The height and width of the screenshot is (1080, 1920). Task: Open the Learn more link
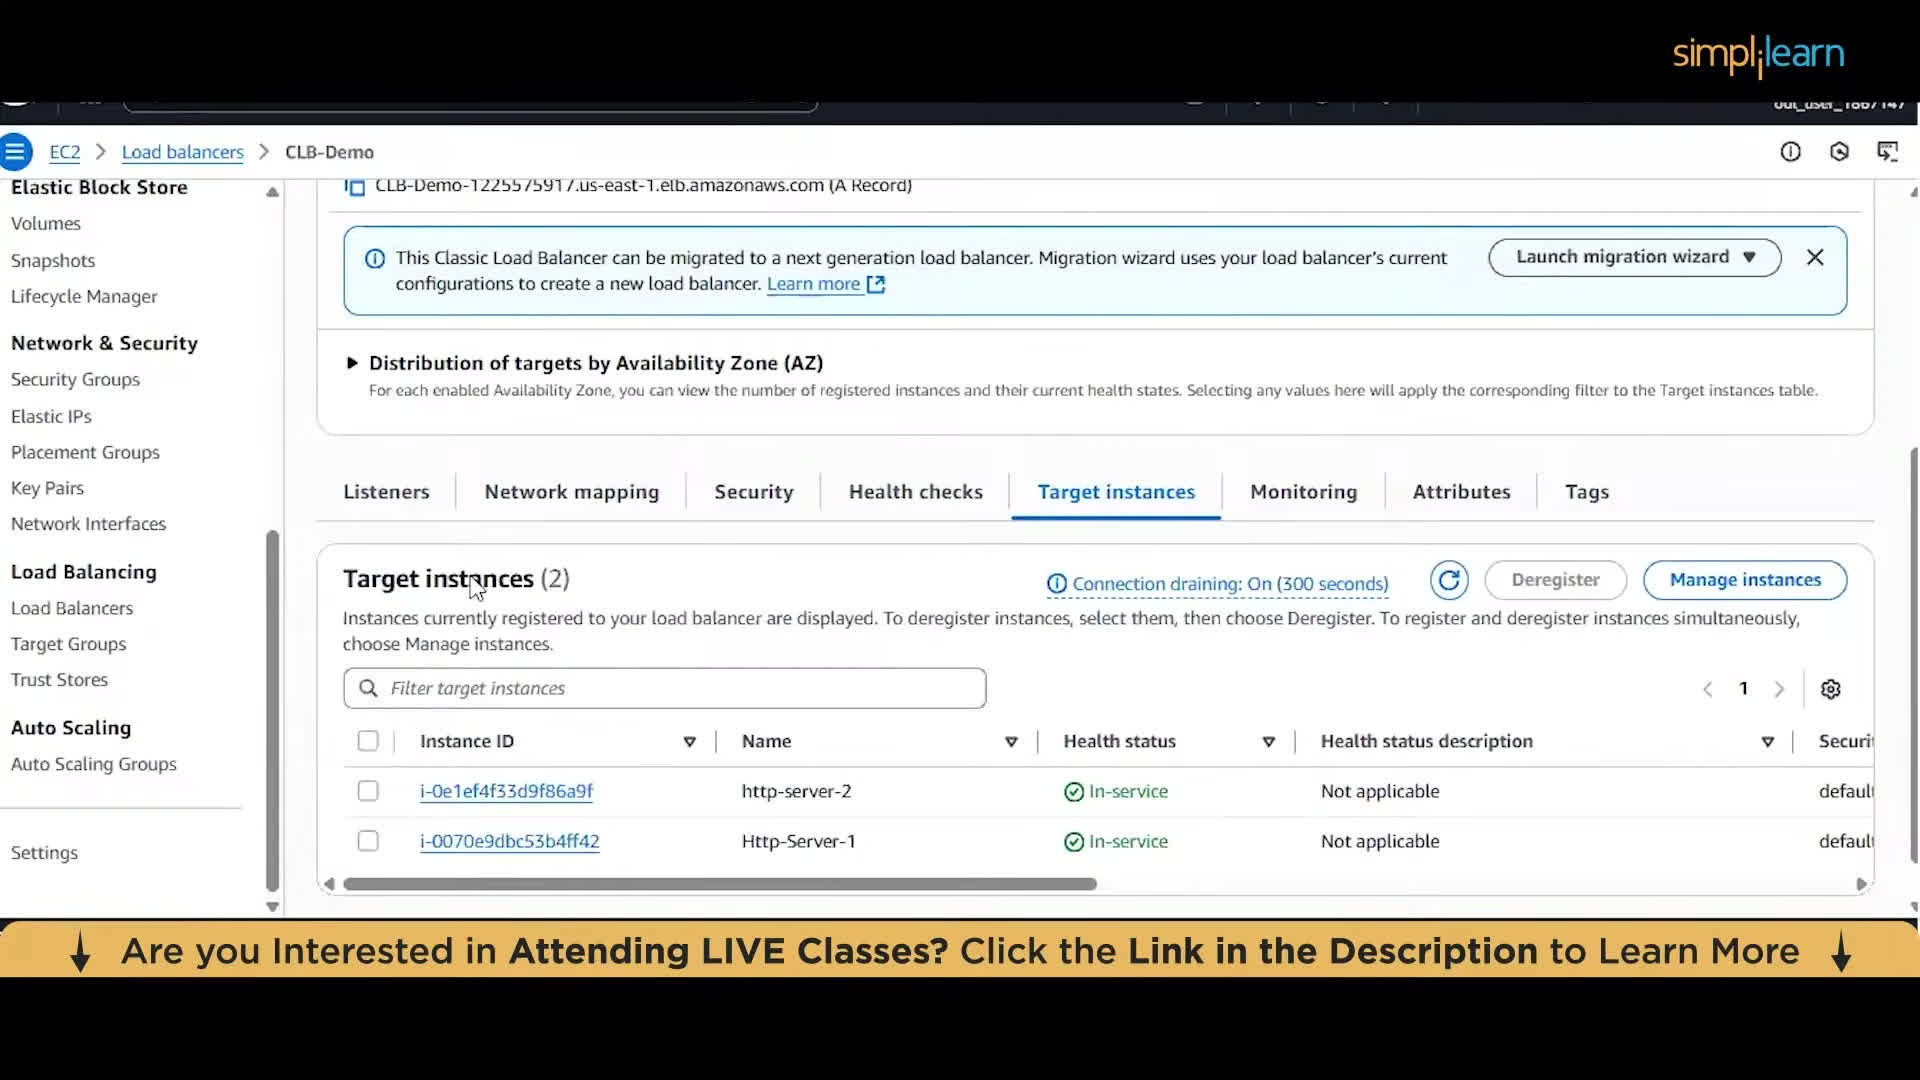click(x=813, y=284)
